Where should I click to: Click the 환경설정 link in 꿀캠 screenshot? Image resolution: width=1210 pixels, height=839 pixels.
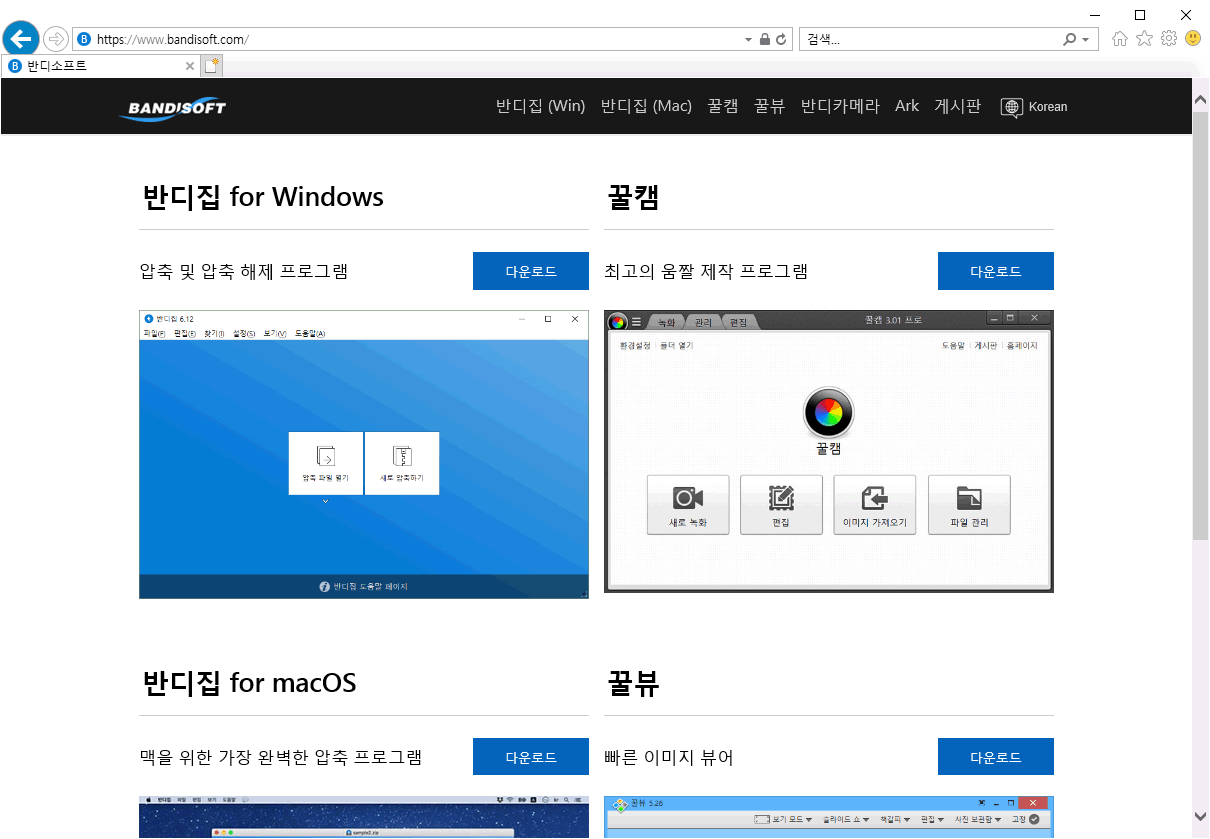[x=635, y=345]
